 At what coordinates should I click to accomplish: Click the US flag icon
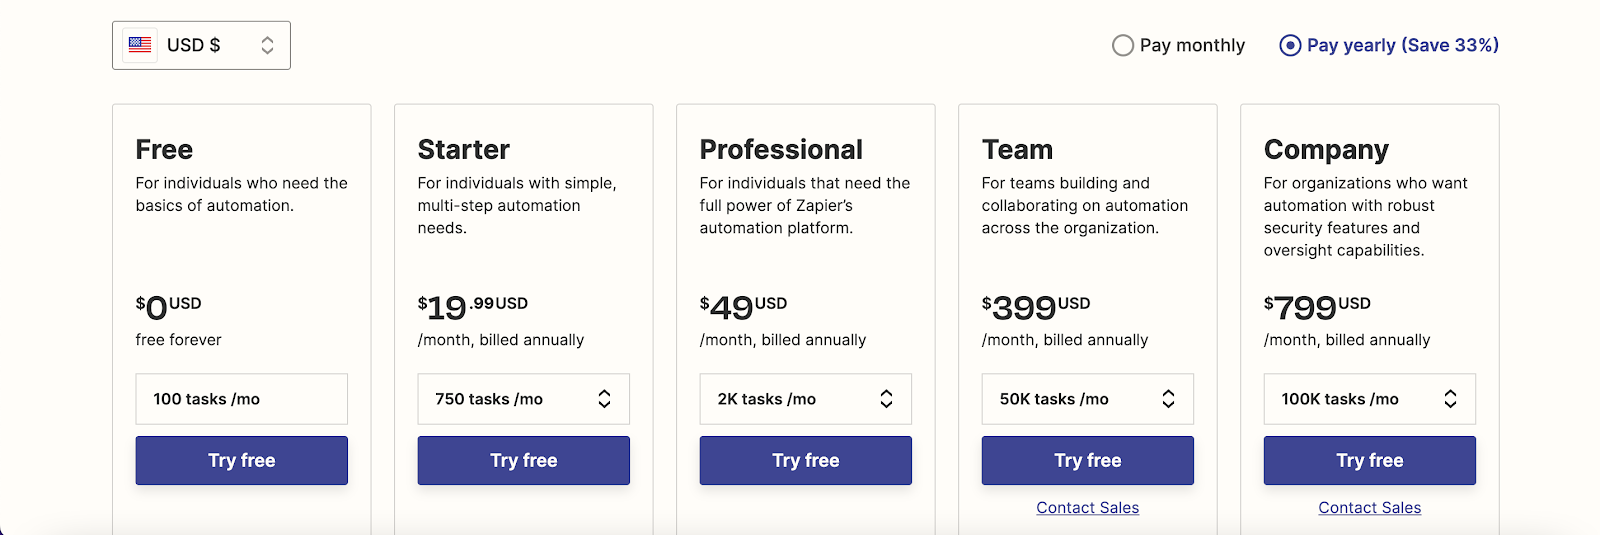click(140, 45)
